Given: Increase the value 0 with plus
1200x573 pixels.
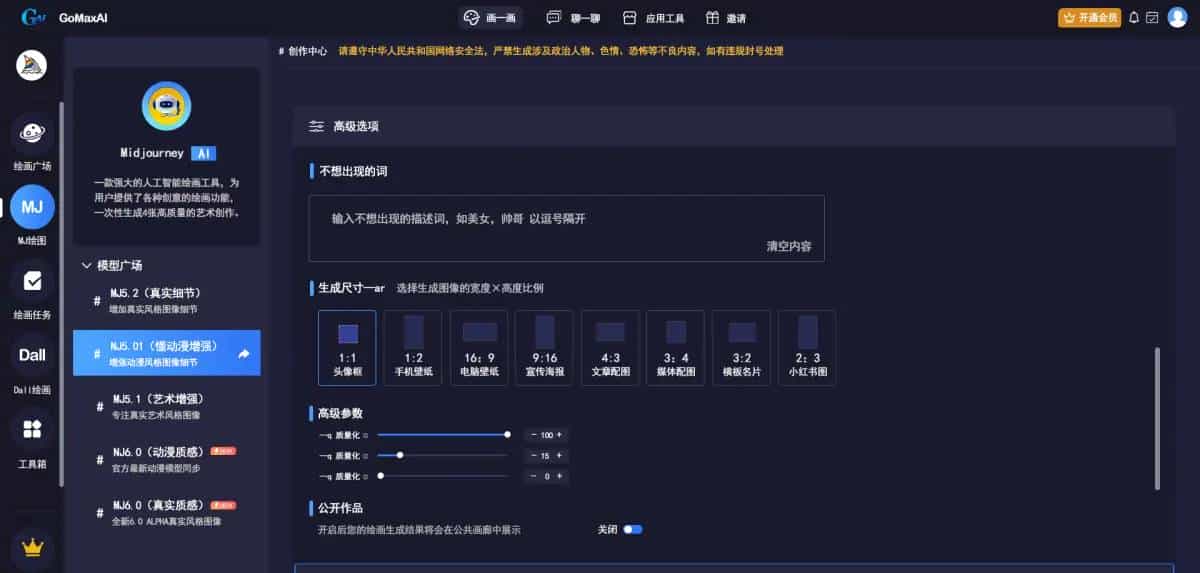Looking at the screenshot, I should (x=559, y=476).
